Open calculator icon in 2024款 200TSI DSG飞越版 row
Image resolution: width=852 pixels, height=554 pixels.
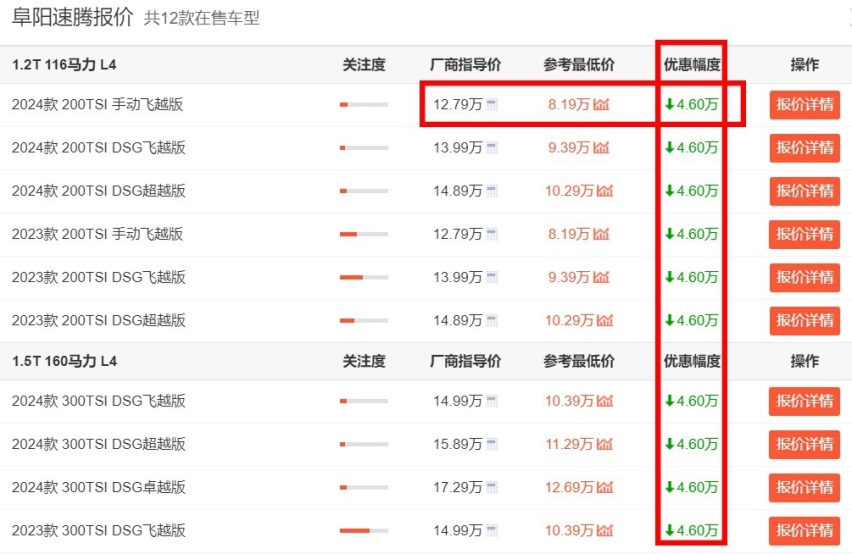pyautogui.click(x=492, y=148)
